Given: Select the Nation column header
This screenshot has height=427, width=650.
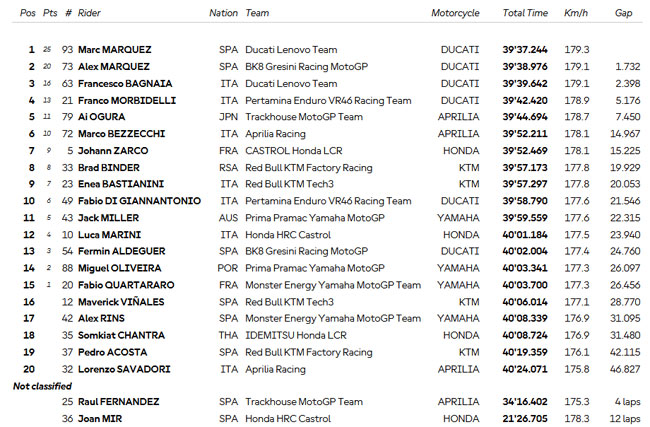Looking at the screenshot, I should [223, 13].
